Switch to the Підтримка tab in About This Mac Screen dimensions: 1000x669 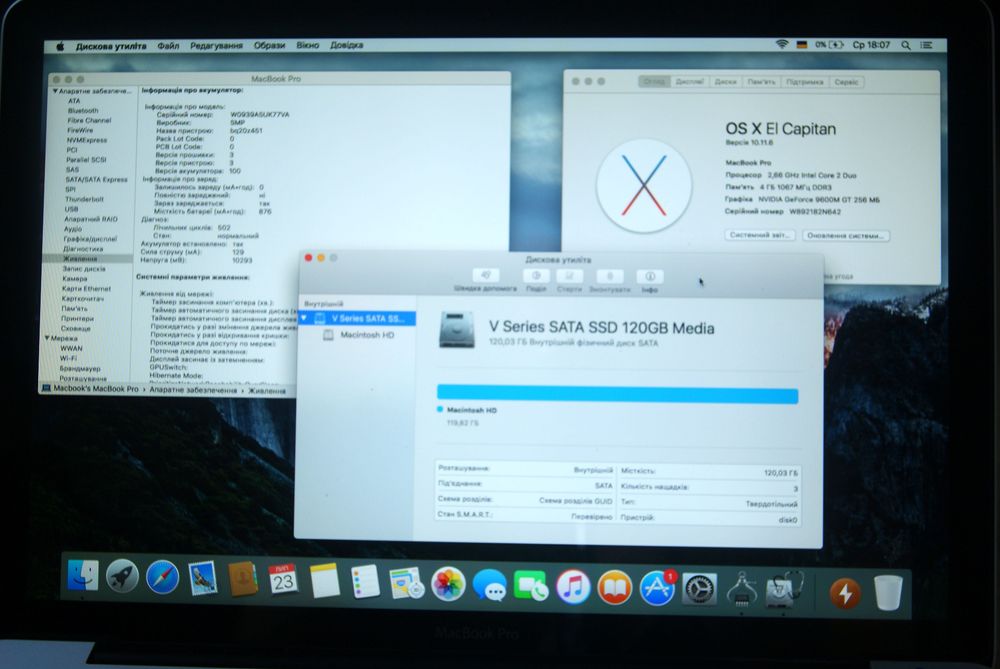(804, 82)
